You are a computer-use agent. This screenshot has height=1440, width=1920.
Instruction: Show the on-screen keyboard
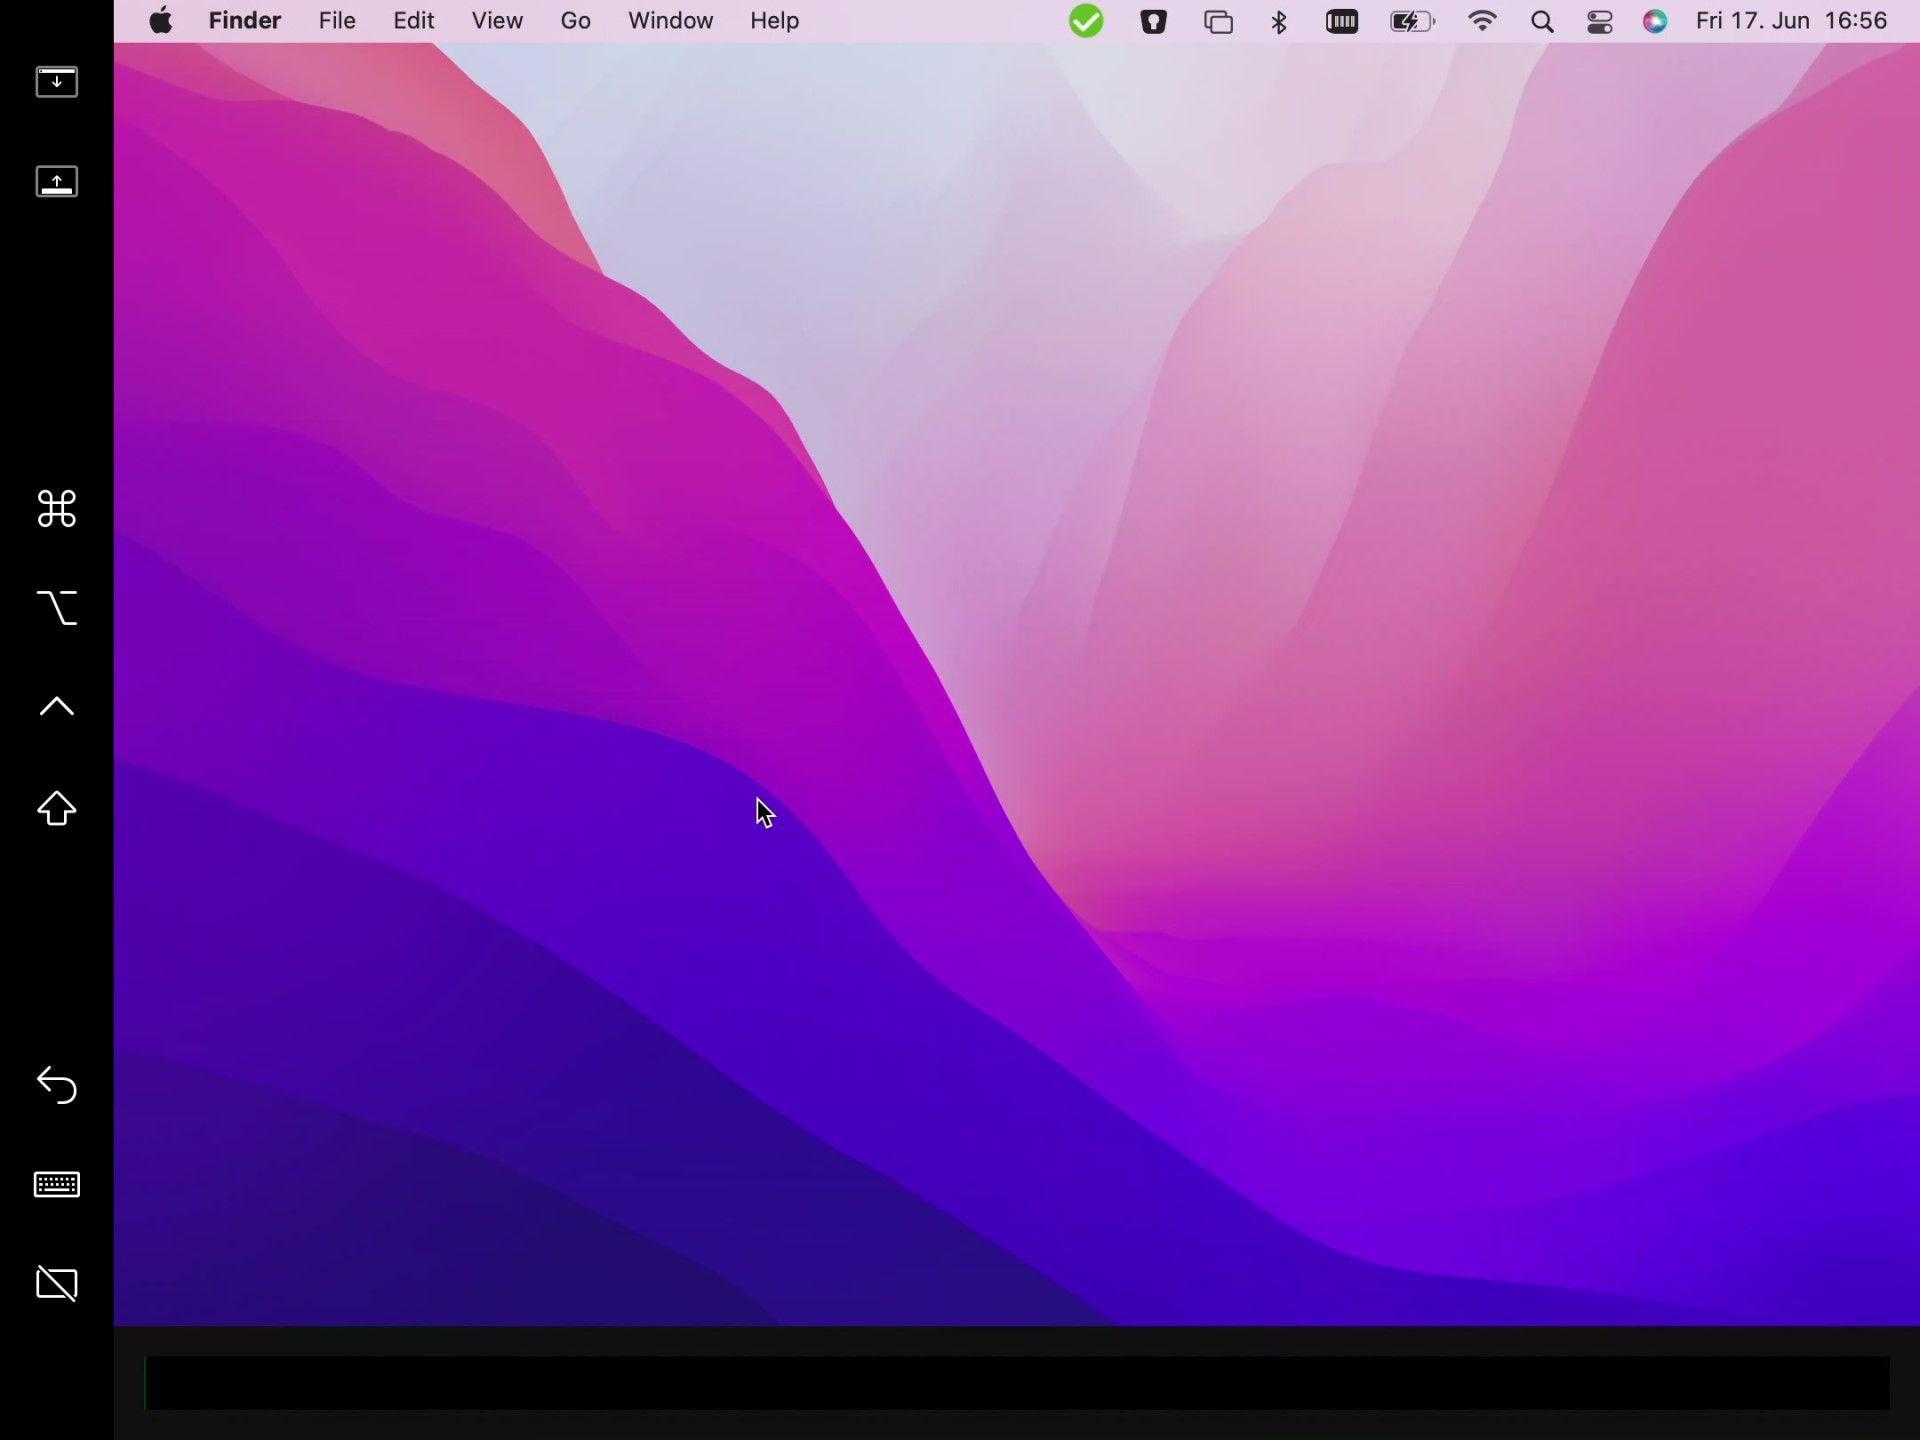point(56,1185)
